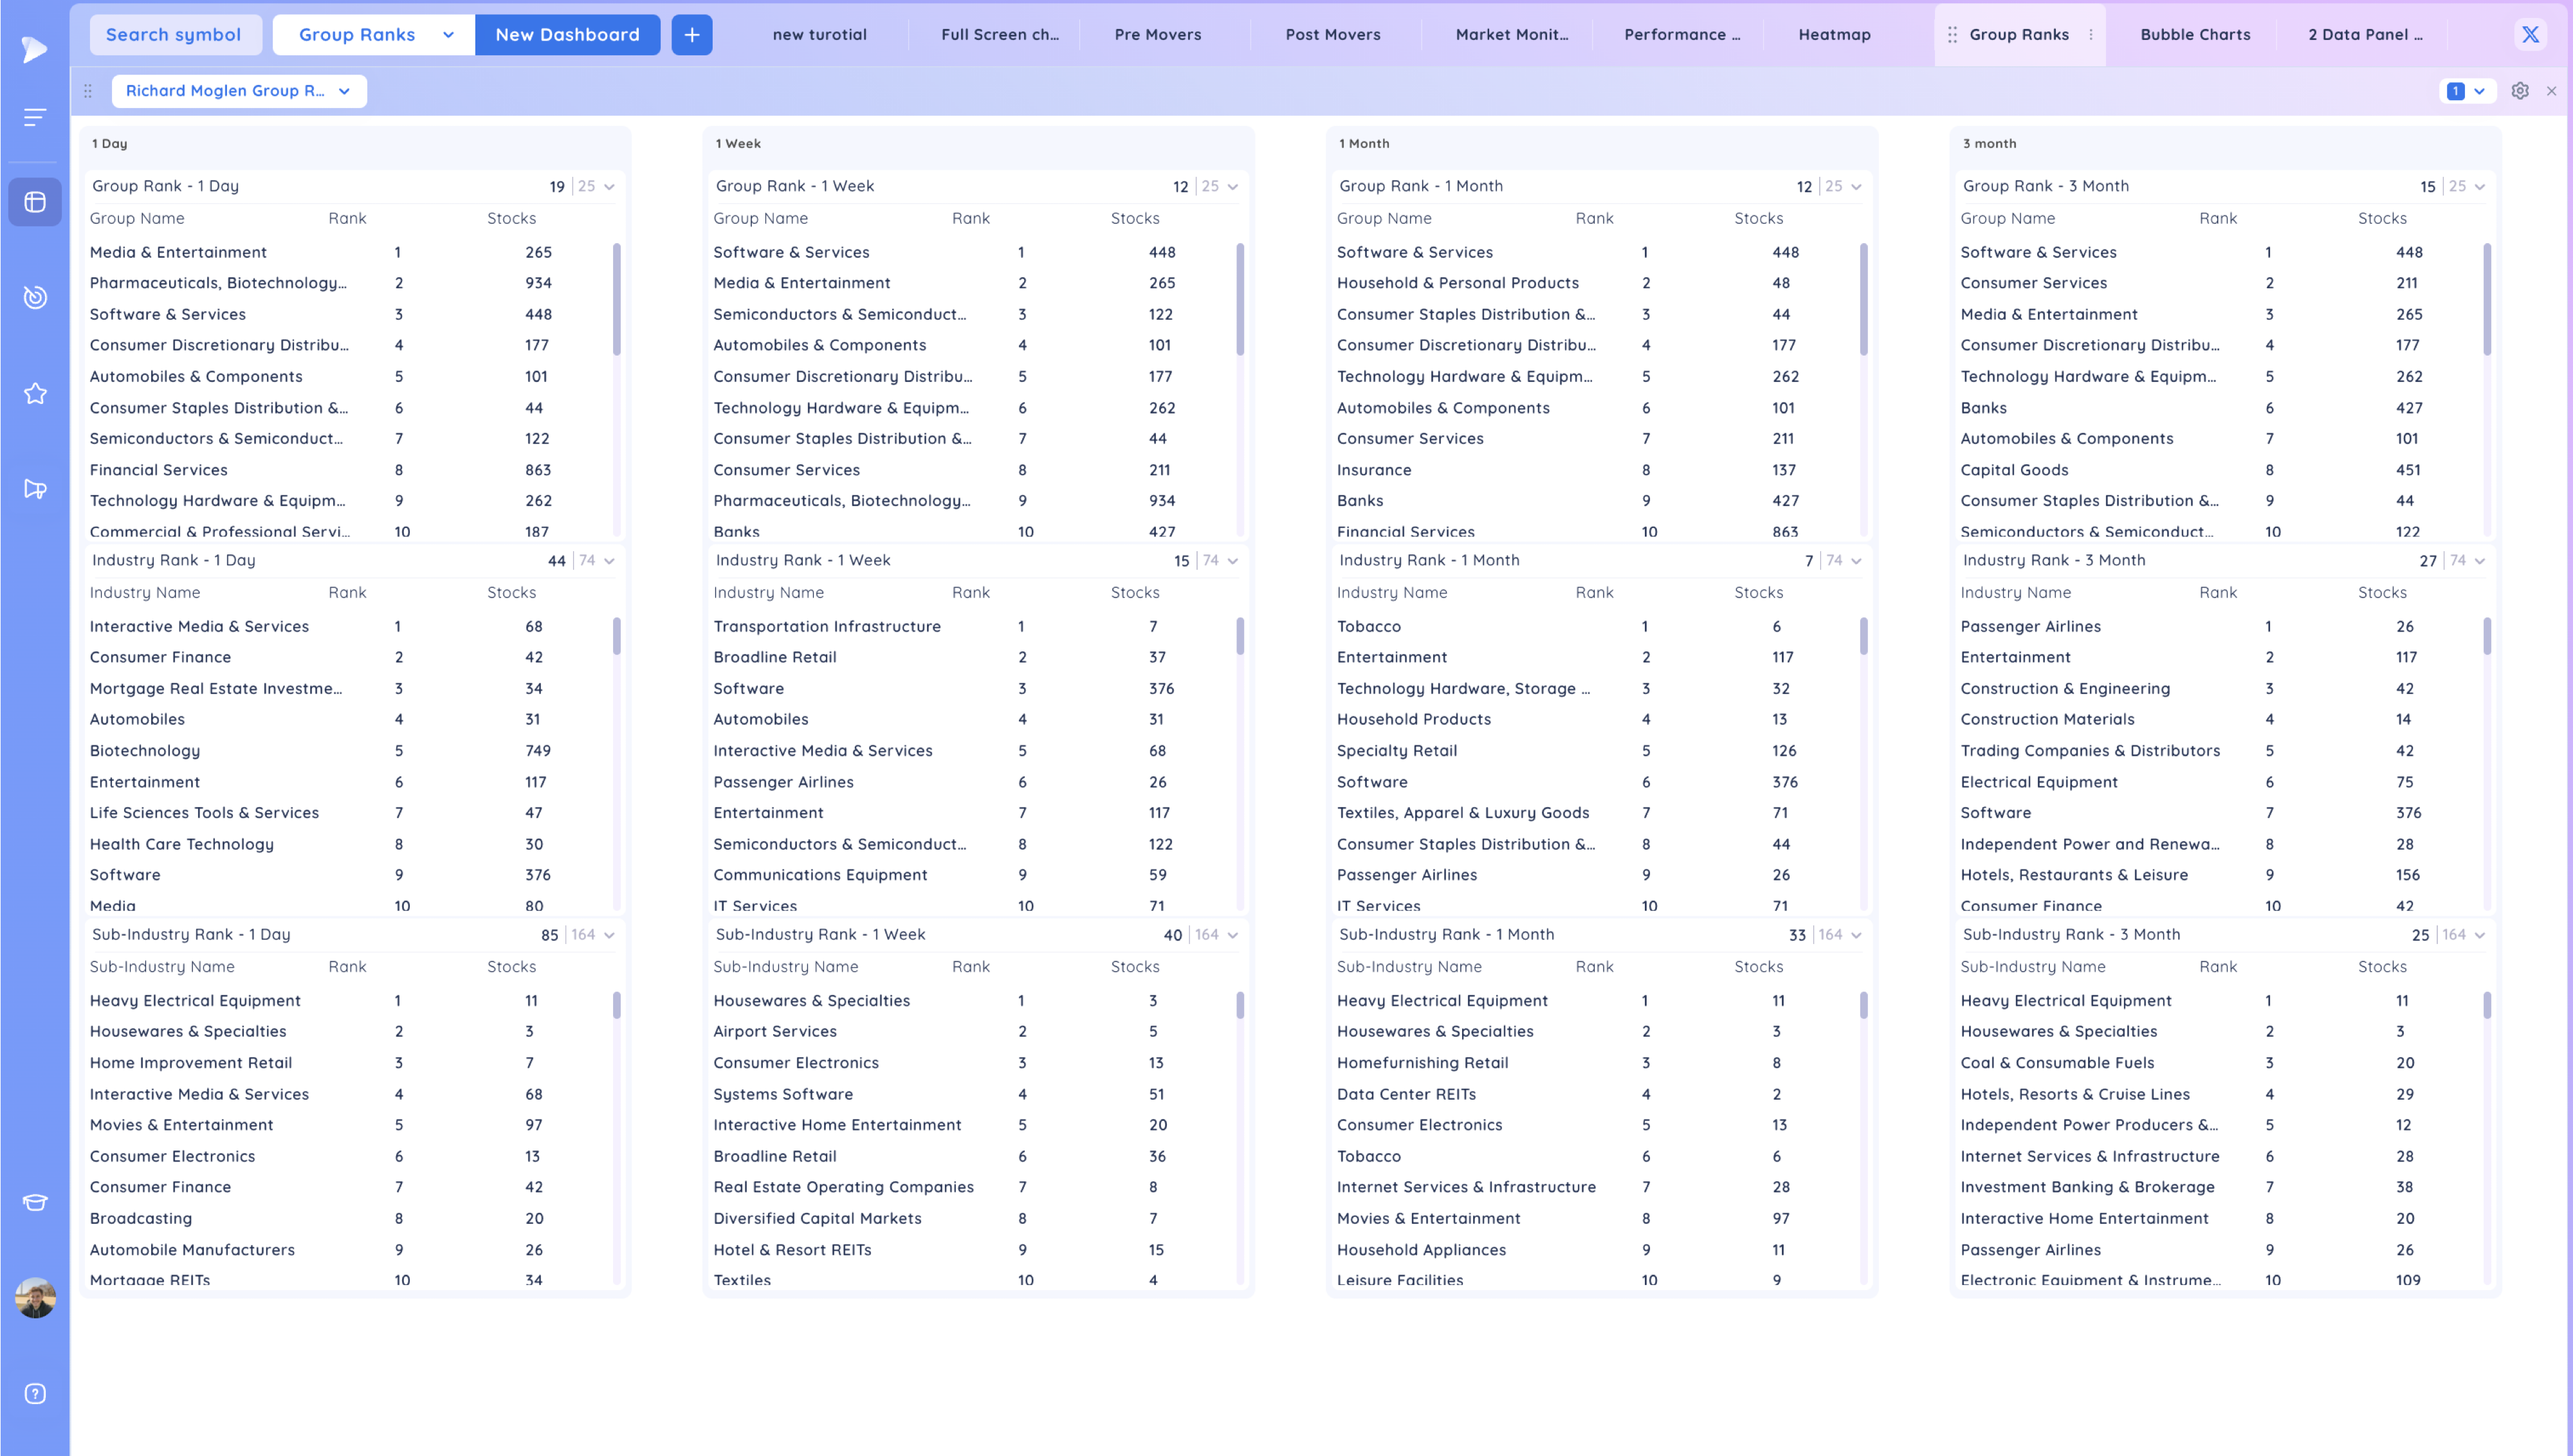This screenshot has height=1456, width=2573.
Task: Open the three-dot options on Group Ranks tab
Action: tap(2091, 35)
